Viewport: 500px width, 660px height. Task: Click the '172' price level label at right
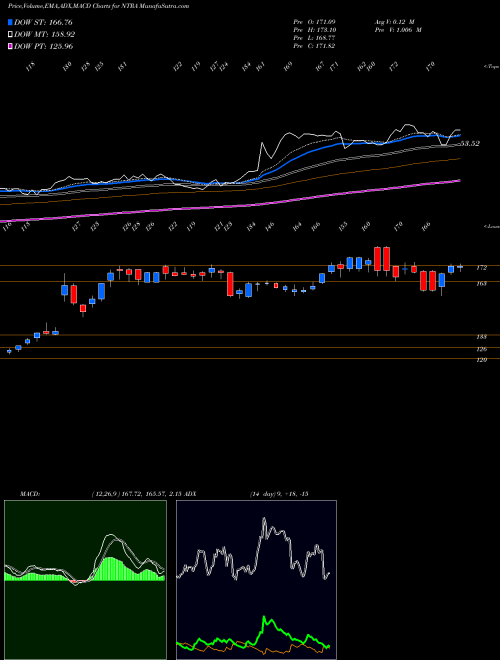point(481,268)
